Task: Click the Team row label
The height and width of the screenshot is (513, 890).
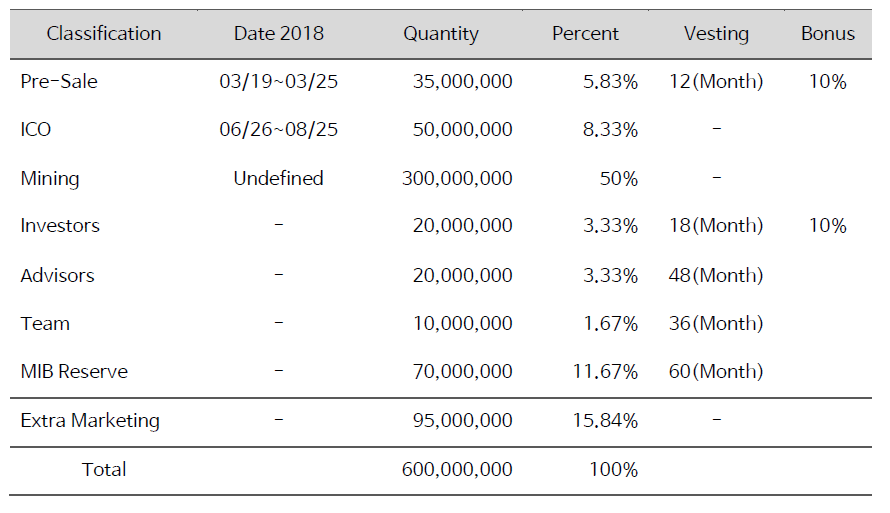Action: tap(45, 324)
